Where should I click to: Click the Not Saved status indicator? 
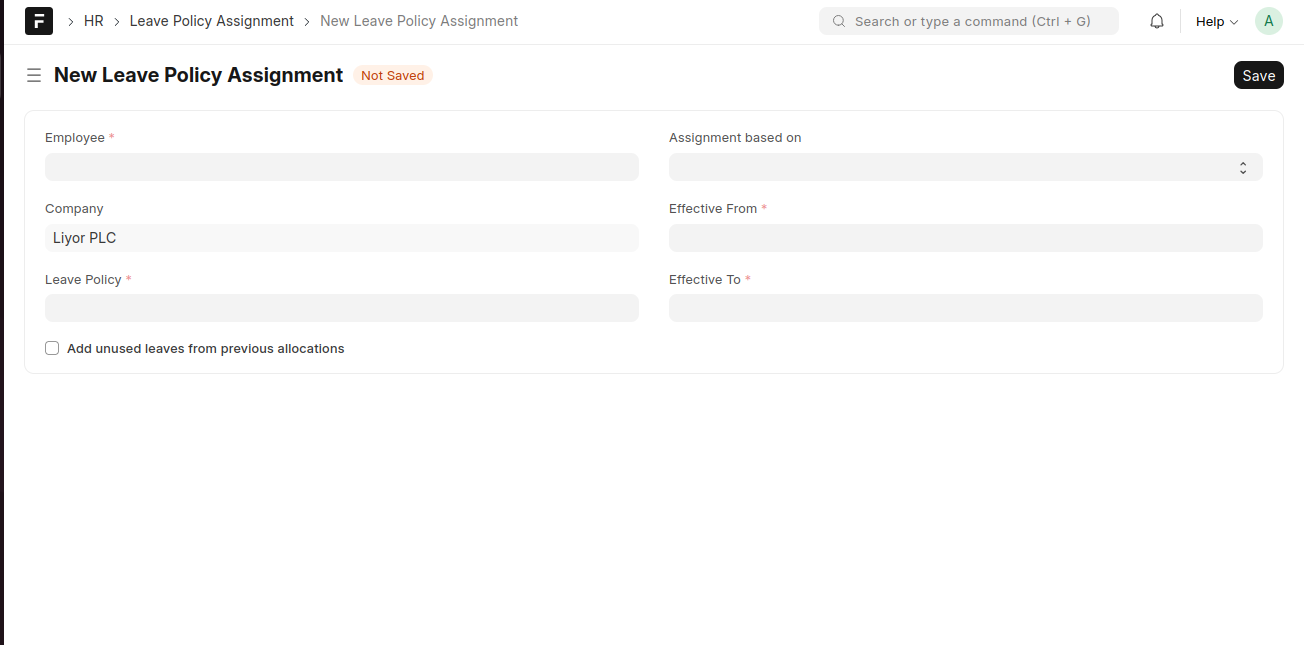tap(392, 76)
